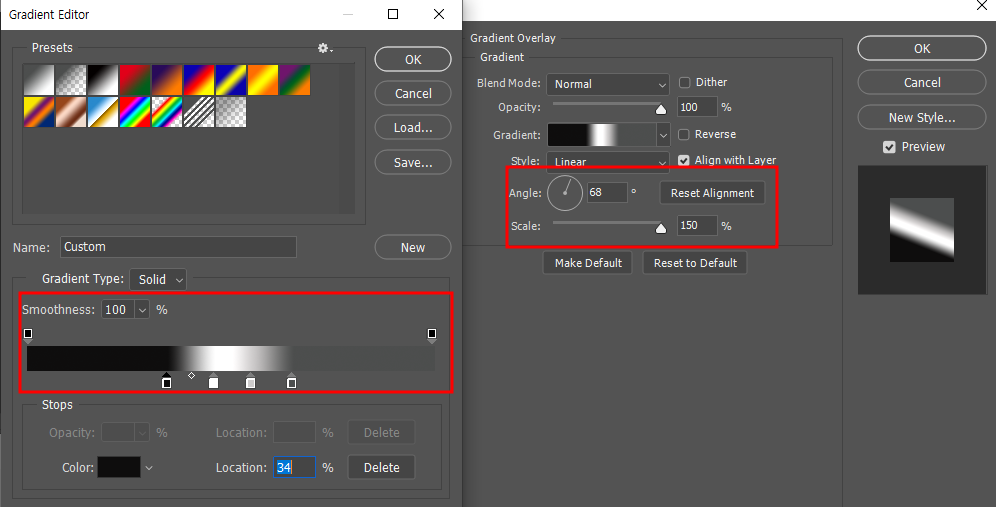The width and height of the screenshot is (996, 507).
Task: Select the Foreground to Transparent gradient preset
Action: click(x=71, y=80)
